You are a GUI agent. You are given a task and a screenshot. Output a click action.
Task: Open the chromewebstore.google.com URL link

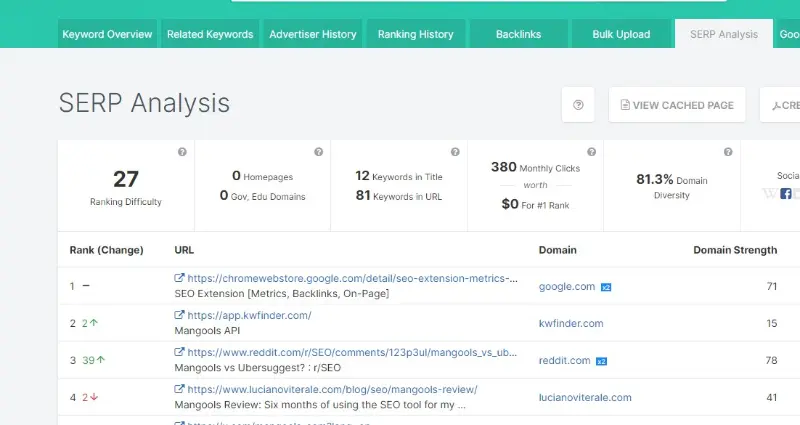pyautogui.click(x=353, y=278)
